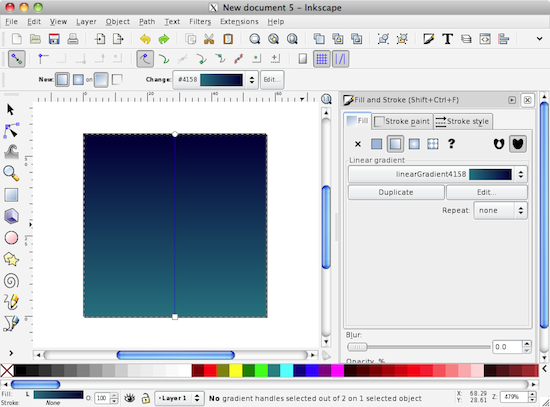Click Edit button in tool controls bar
Image resolution: width=550 pixels, height=407 pixels.
click(272, 80)
